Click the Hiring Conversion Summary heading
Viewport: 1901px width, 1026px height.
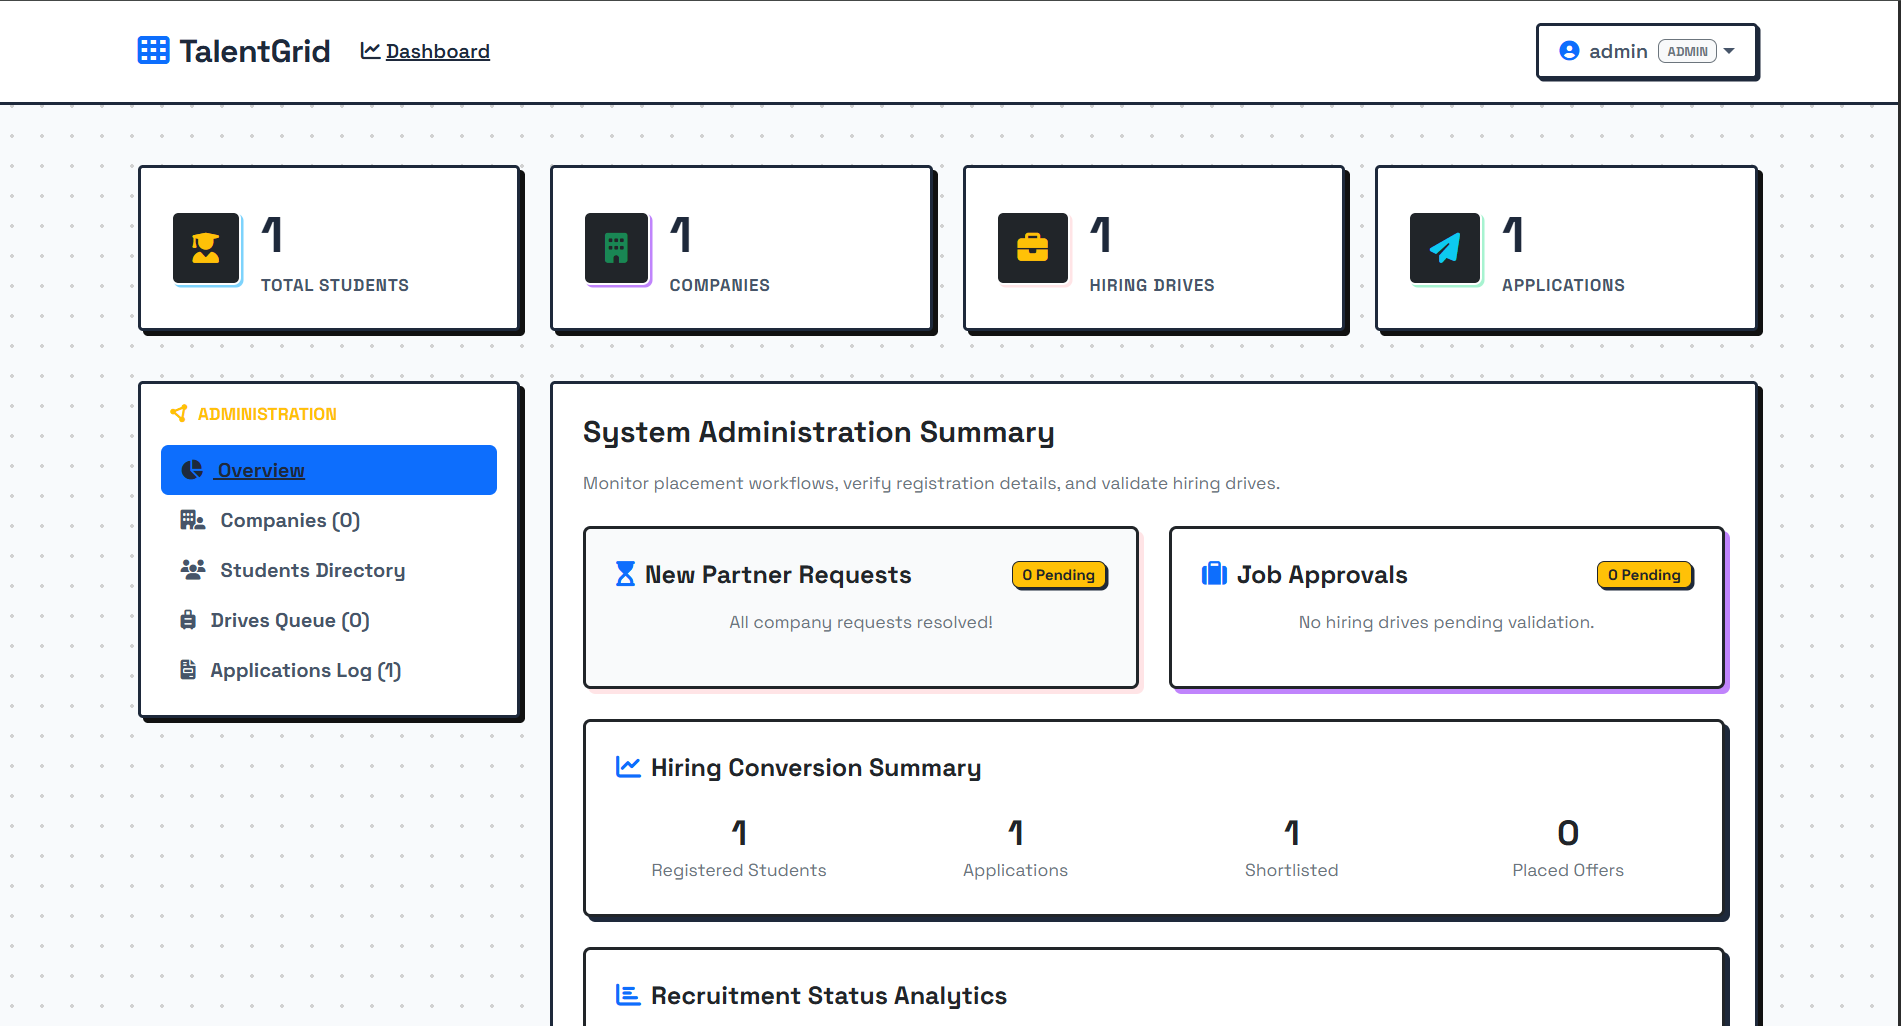pos(816,768)
